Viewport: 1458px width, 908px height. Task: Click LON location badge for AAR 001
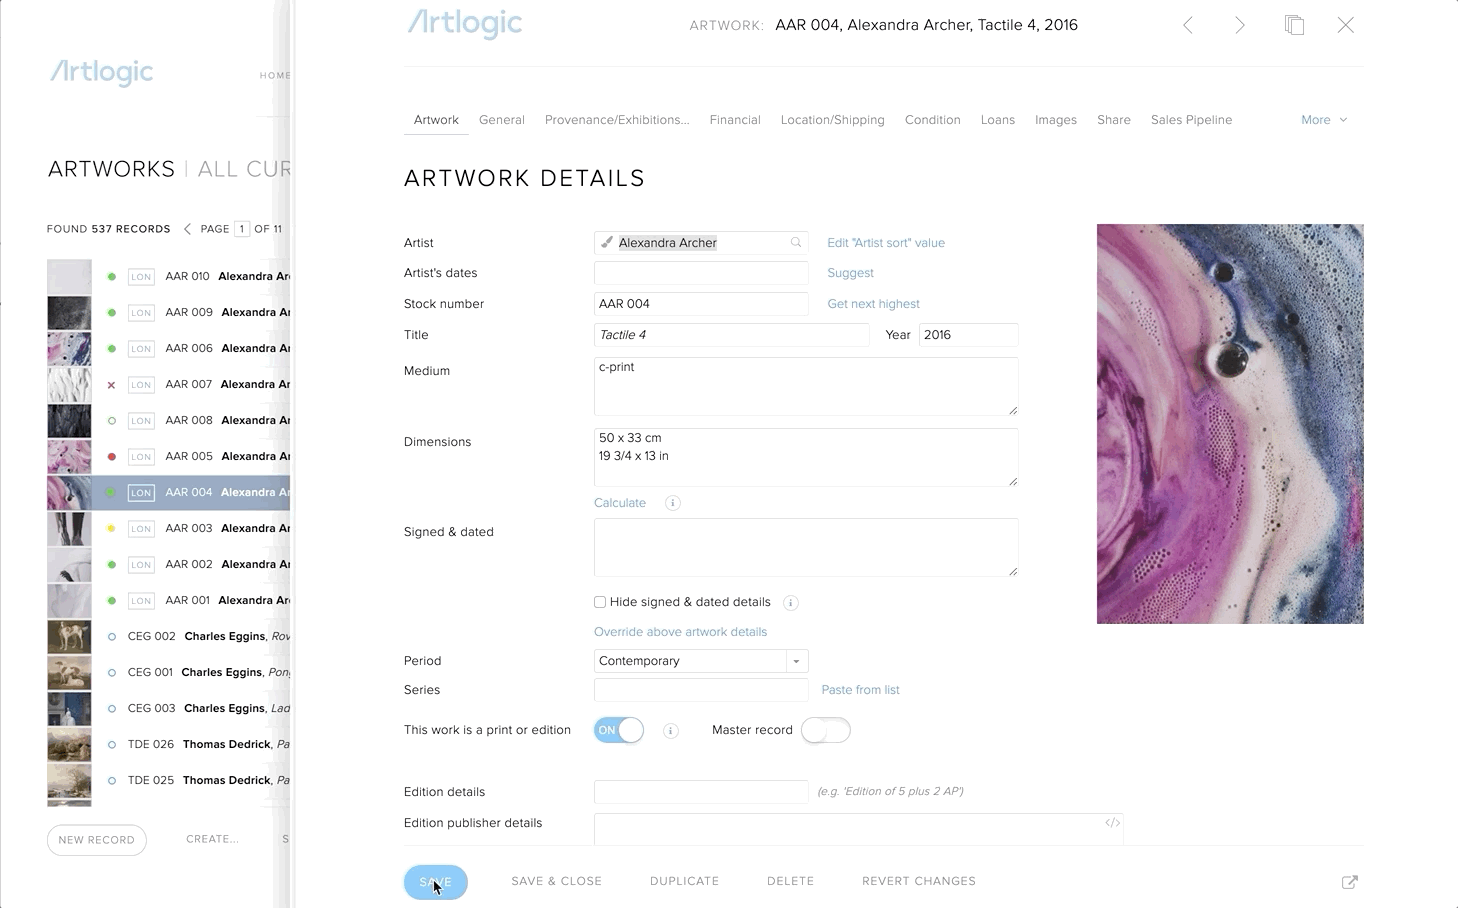pos(141,601)
